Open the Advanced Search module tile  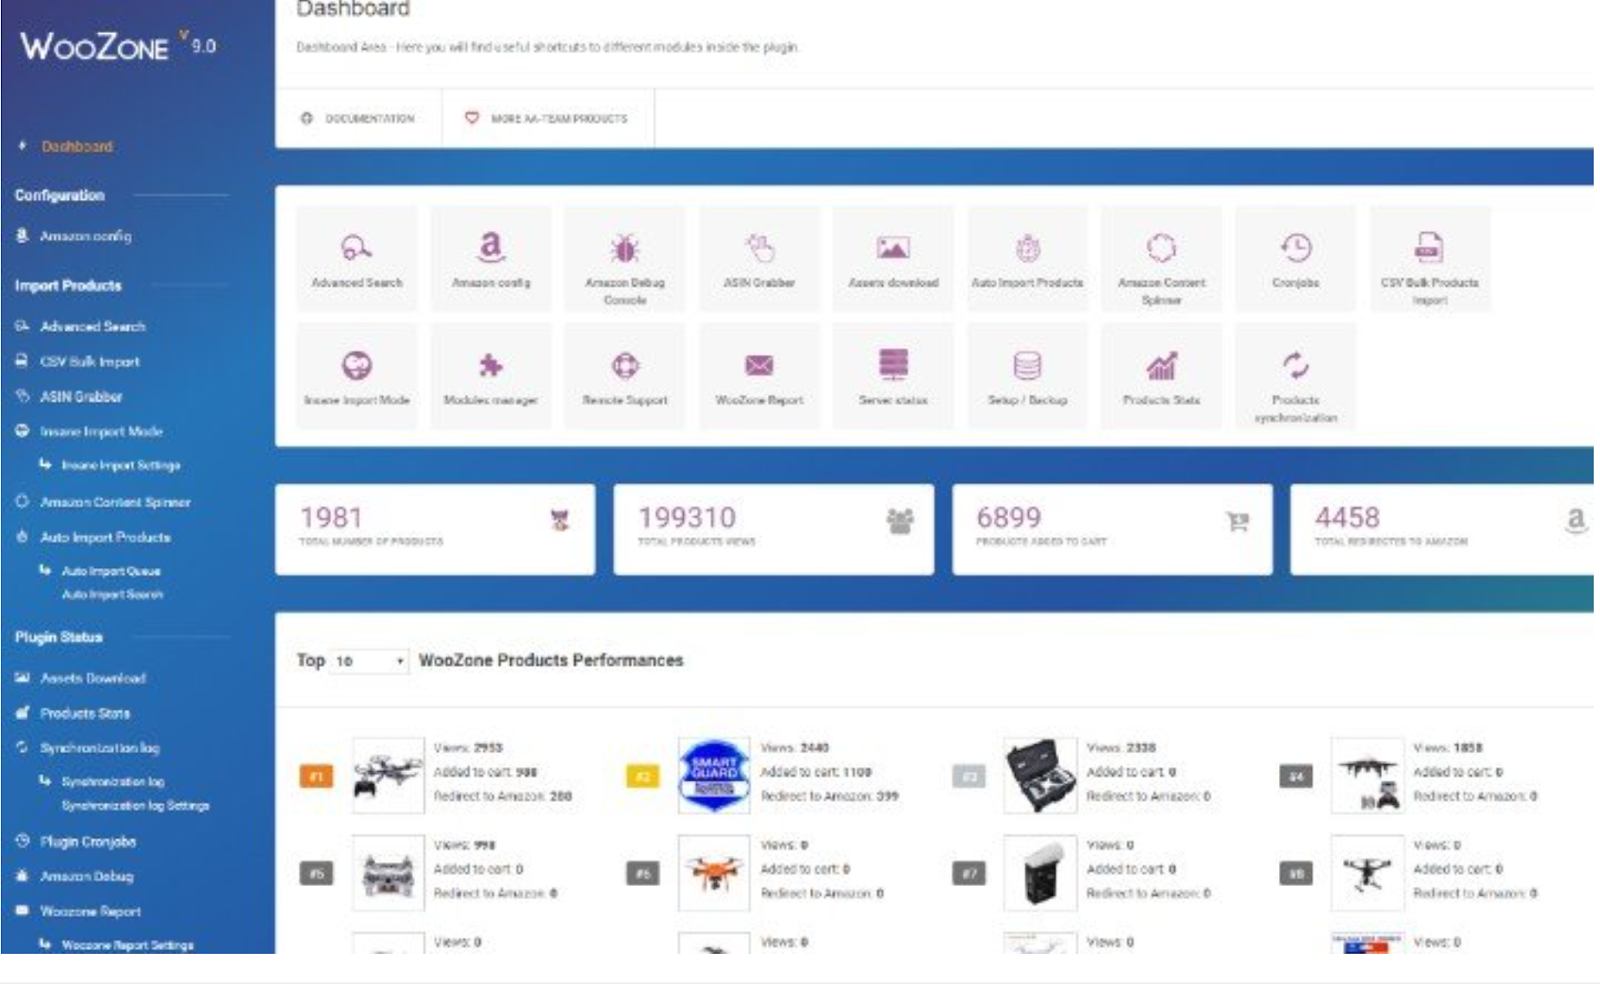tap(356, 260)
